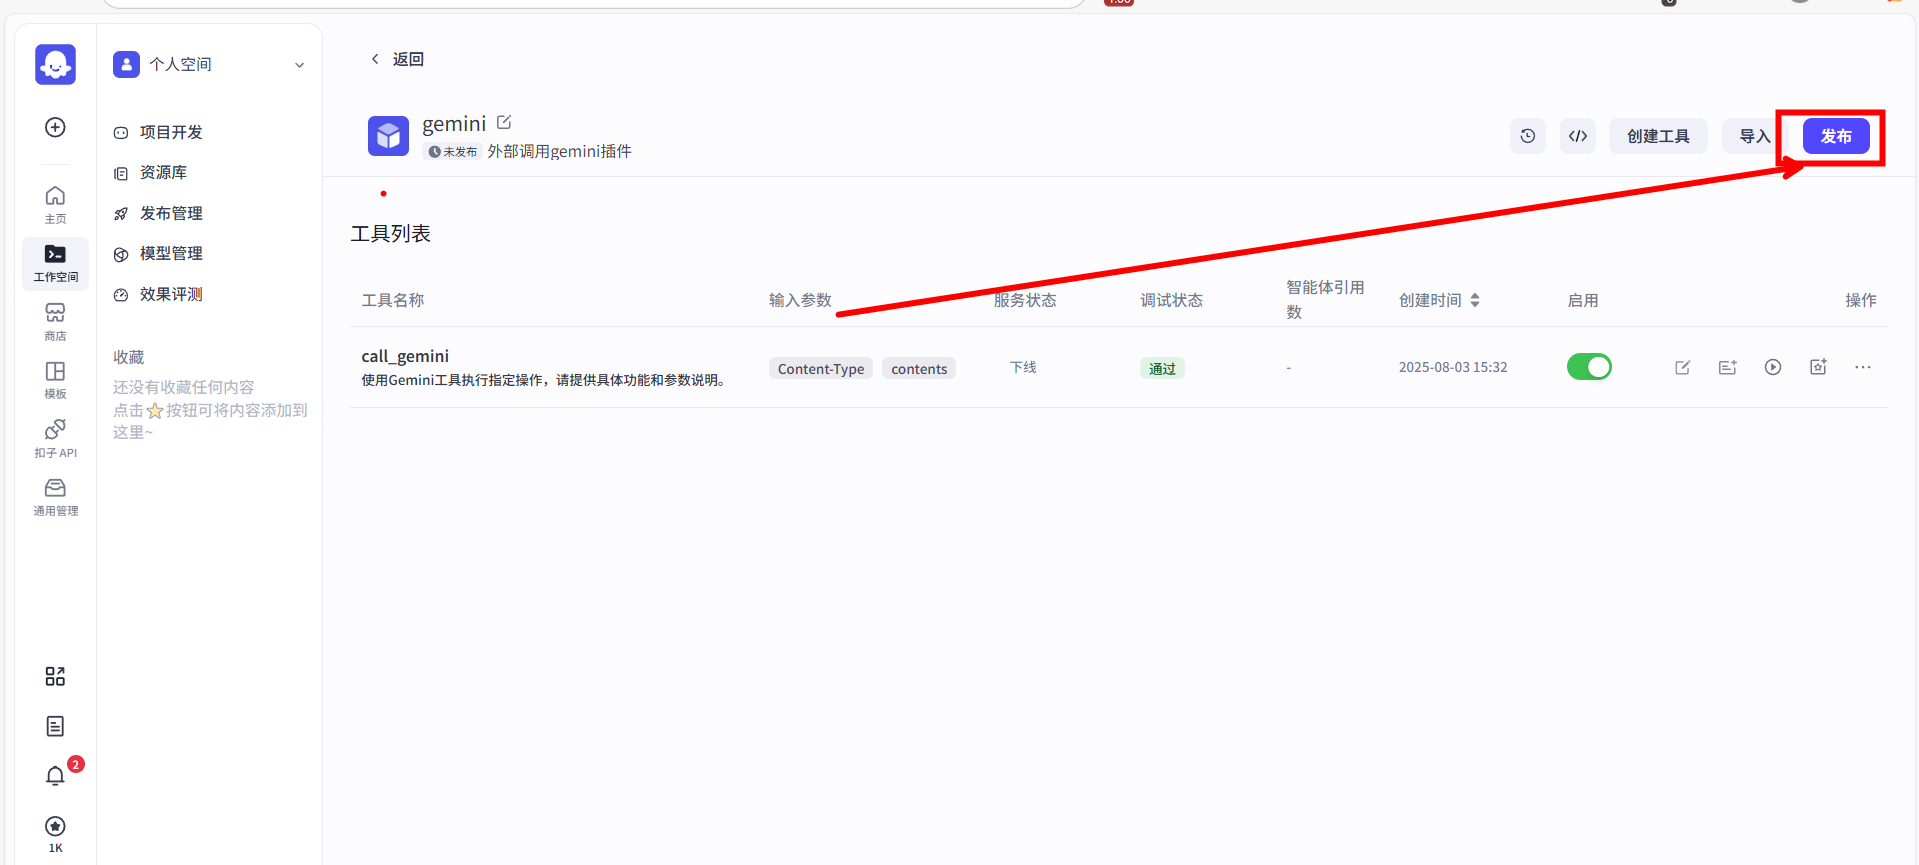1919x865 pixels.
Task: Open notifications bell in the left sidebar
Action: pos(55,776)
